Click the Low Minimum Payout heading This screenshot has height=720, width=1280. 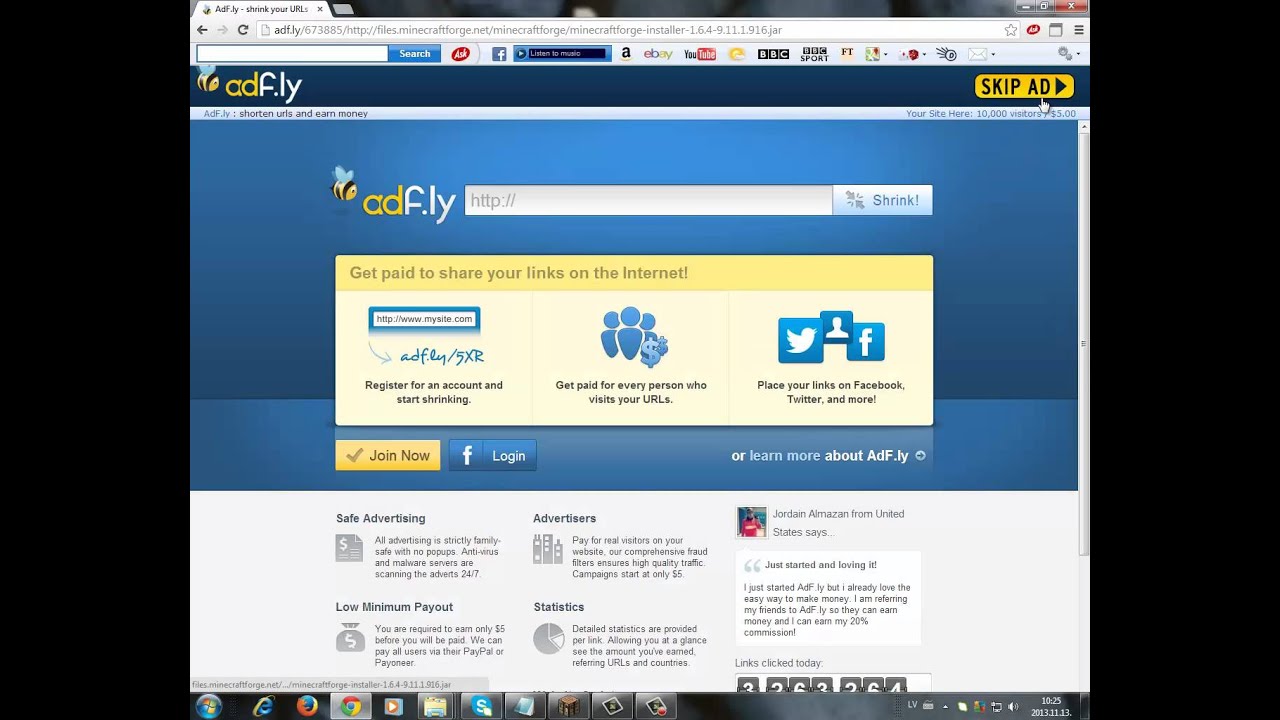[x=394, y=607]
